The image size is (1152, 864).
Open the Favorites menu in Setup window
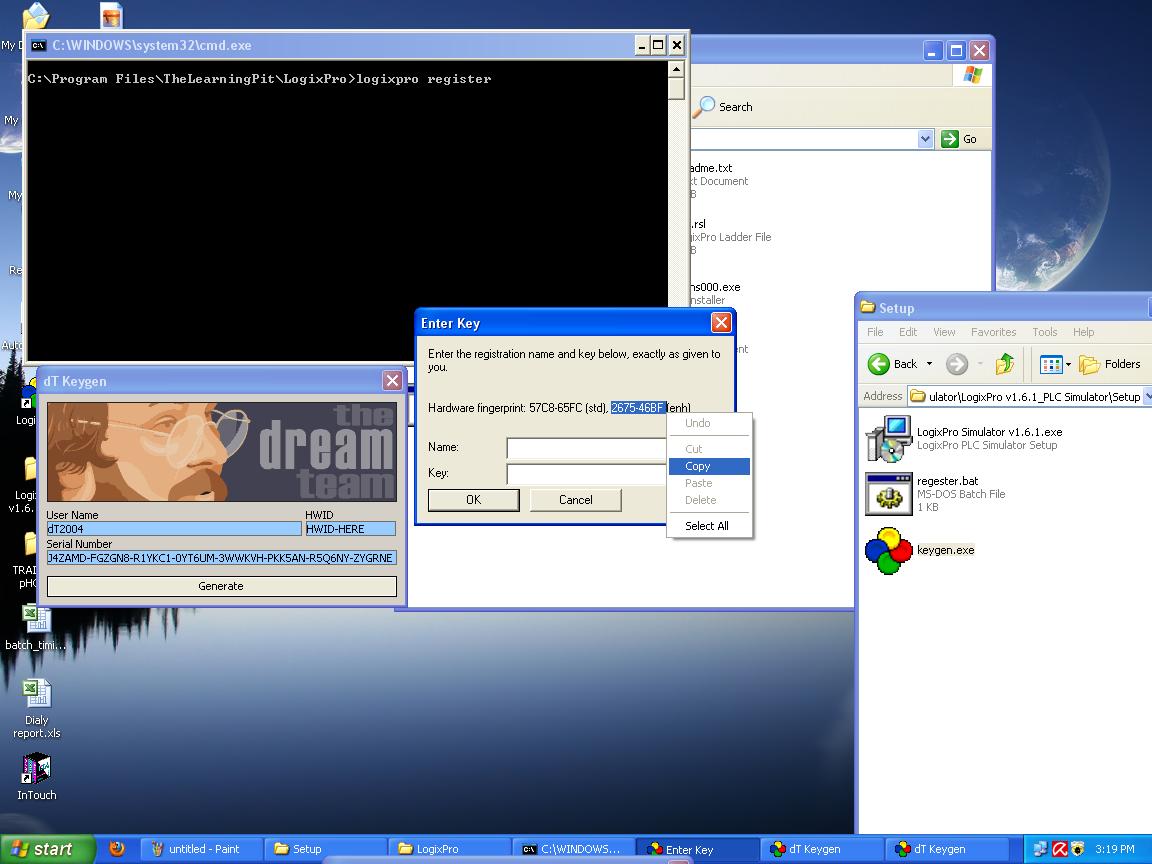pos(993,332)
